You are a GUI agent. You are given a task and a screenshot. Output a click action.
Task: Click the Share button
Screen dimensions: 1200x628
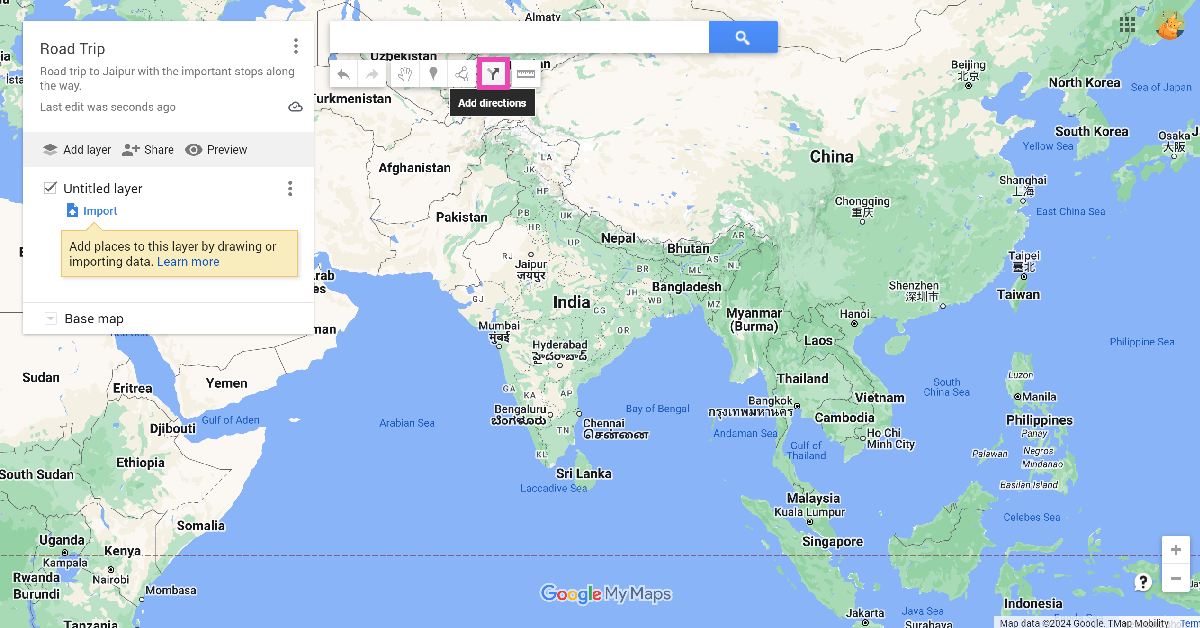[x=148, y=150]
